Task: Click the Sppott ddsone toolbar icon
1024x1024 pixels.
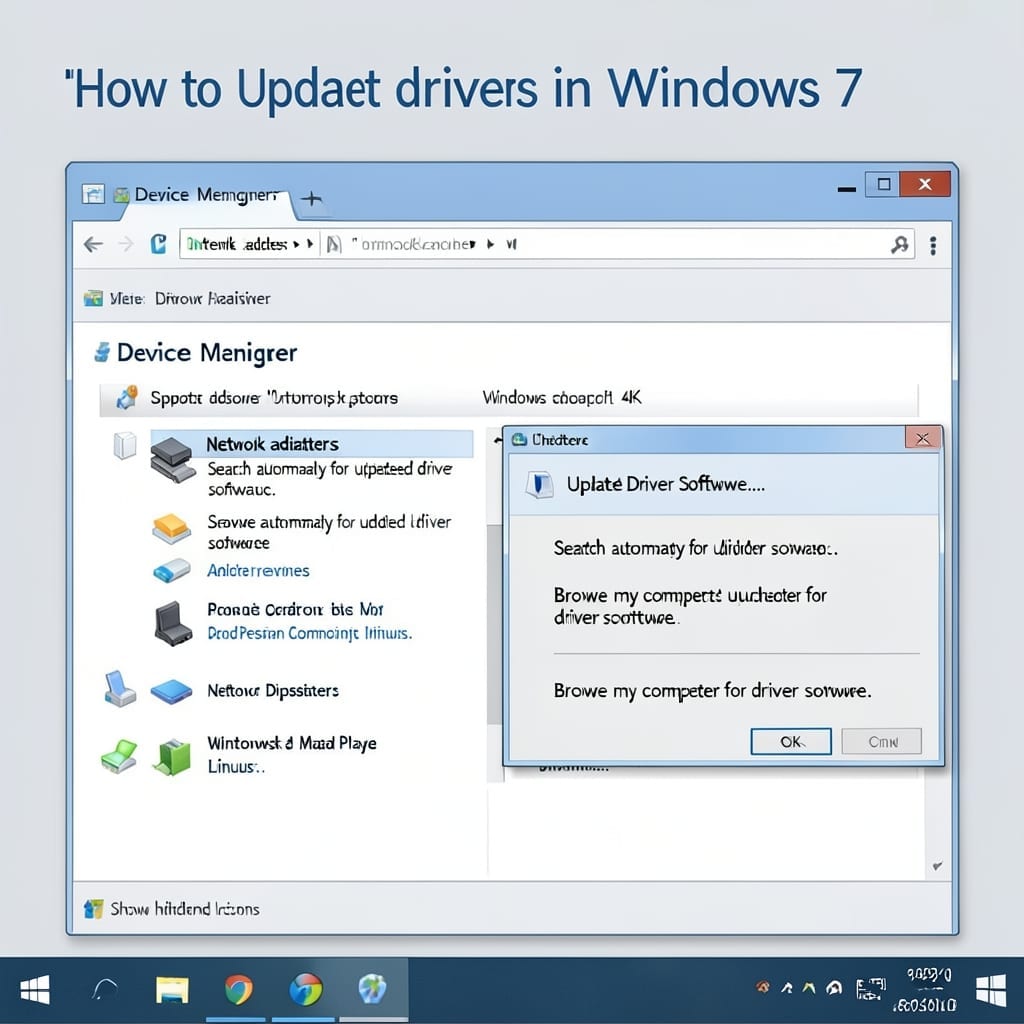Action: (127, 397)
